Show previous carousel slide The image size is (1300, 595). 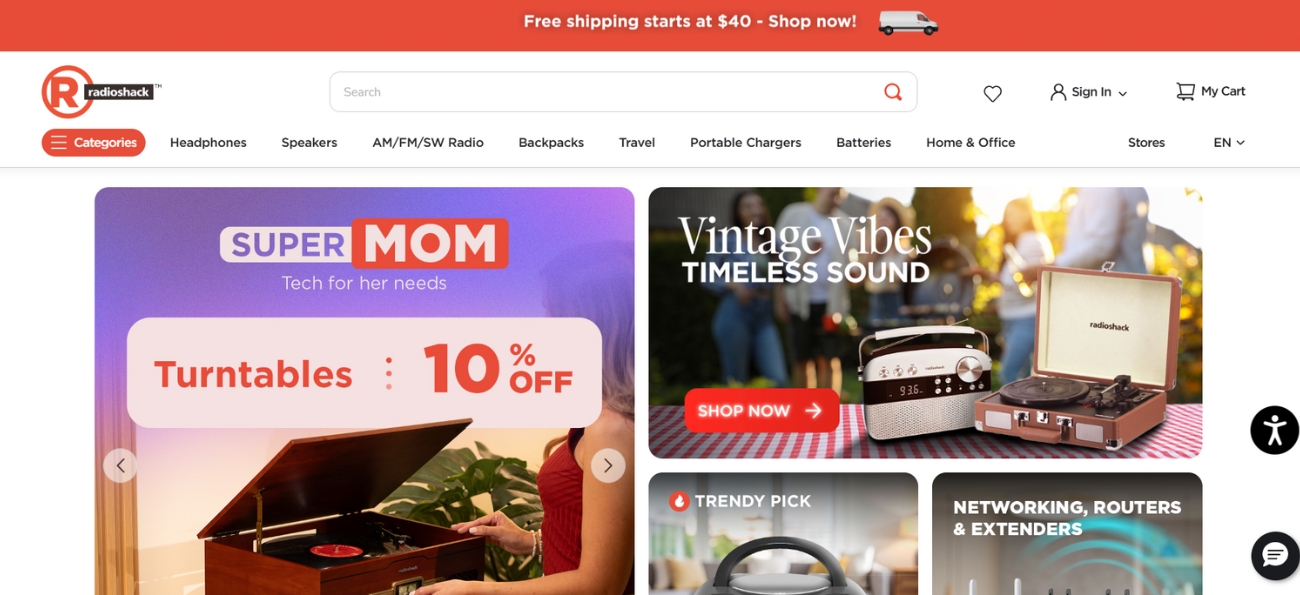point(120,465)
